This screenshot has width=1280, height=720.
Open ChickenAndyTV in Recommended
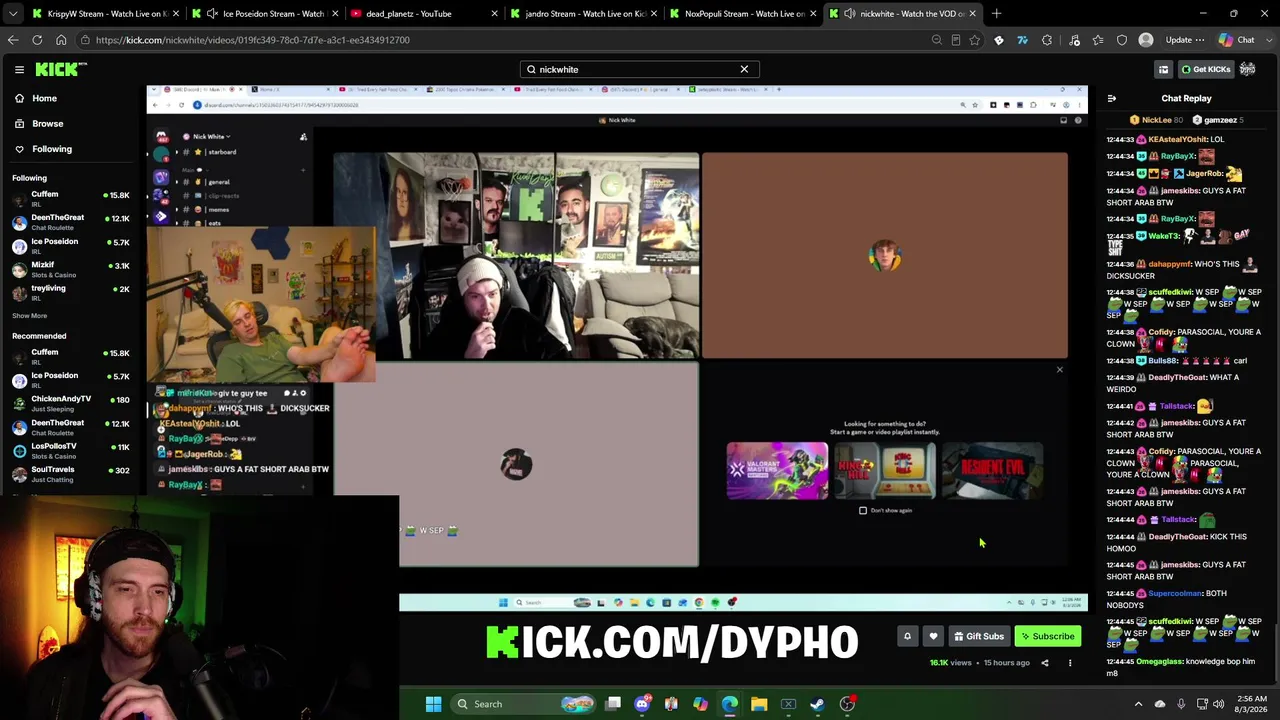(70, 403)
